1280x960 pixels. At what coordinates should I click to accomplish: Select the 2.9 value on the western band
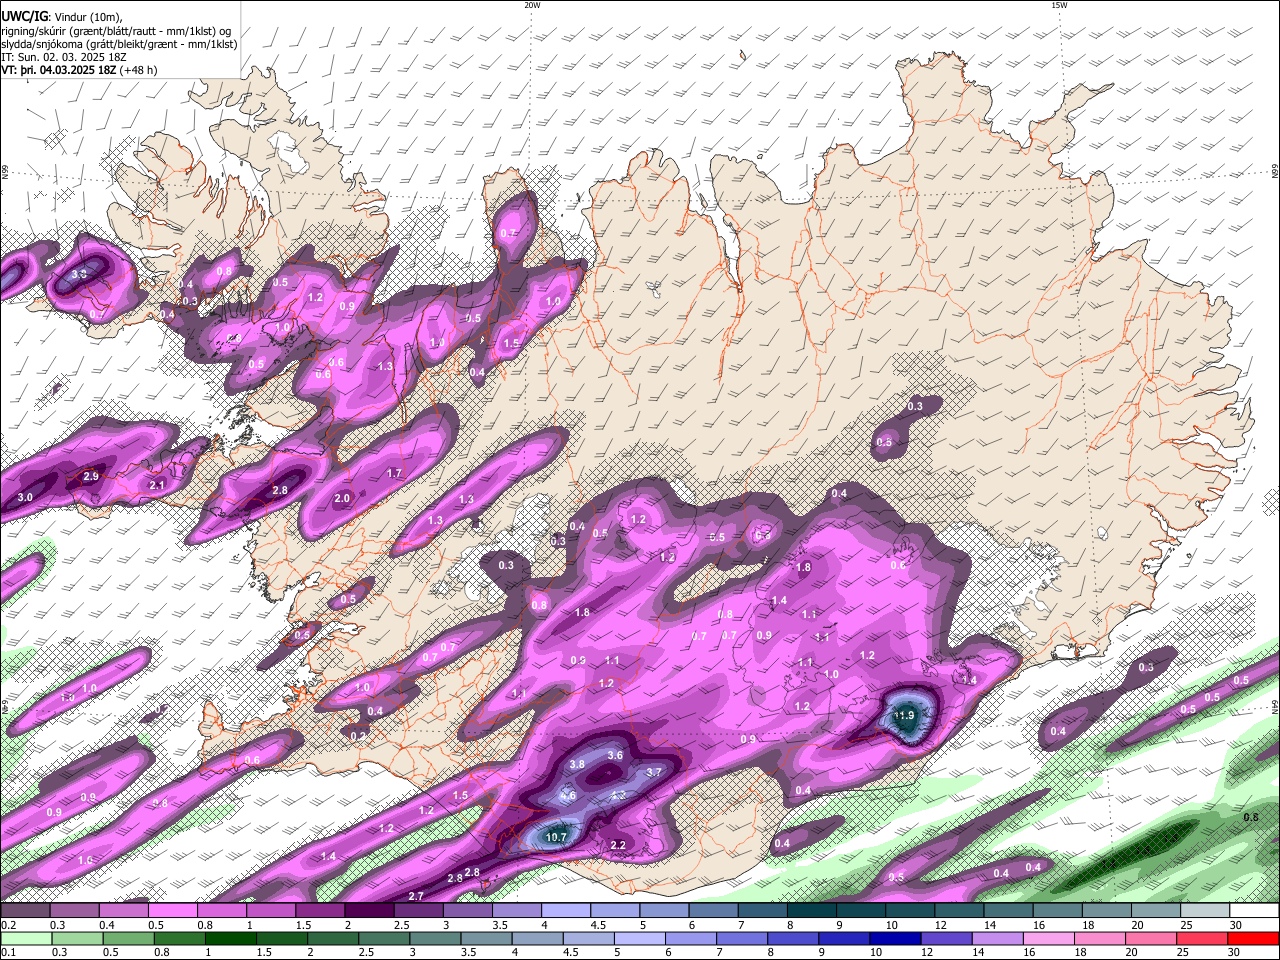click(91, 477)
